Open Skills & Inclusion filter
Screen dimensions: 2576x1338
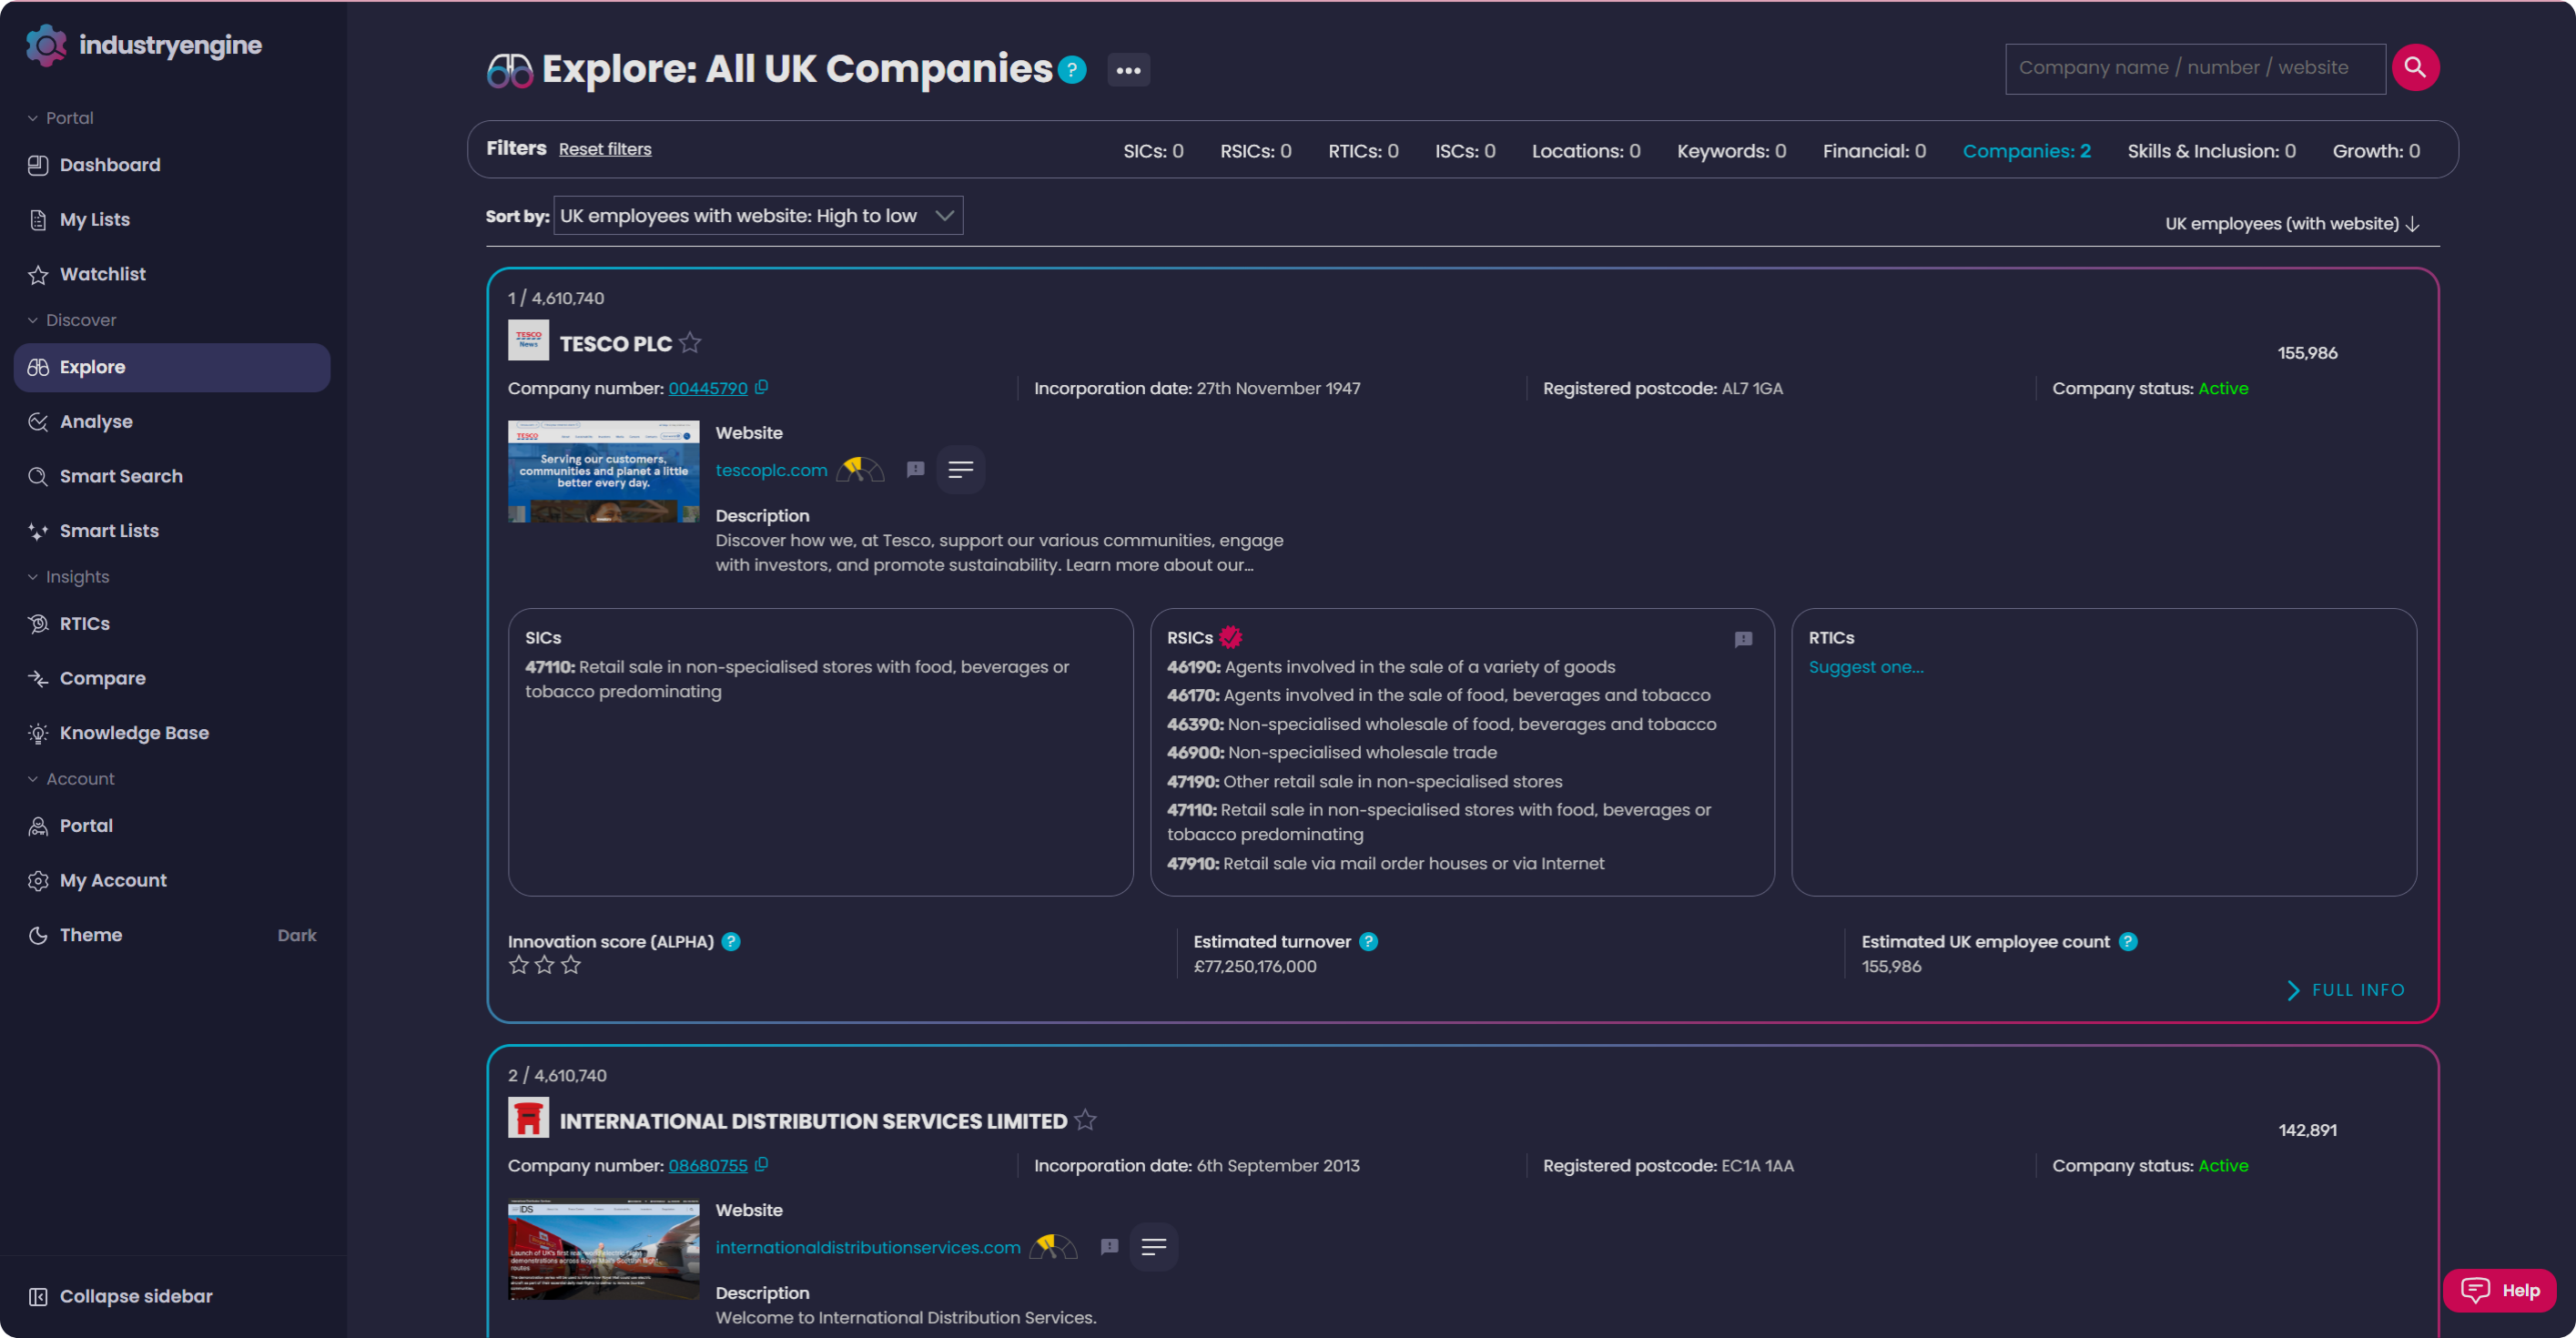[x=2211, y=151]
